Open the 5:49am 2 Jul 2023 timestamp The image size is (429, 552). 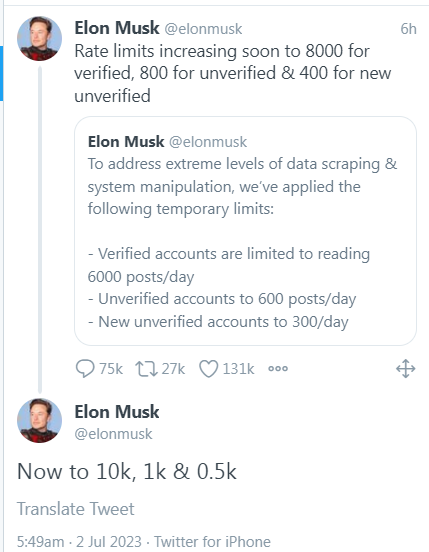(x=79, y=541)
